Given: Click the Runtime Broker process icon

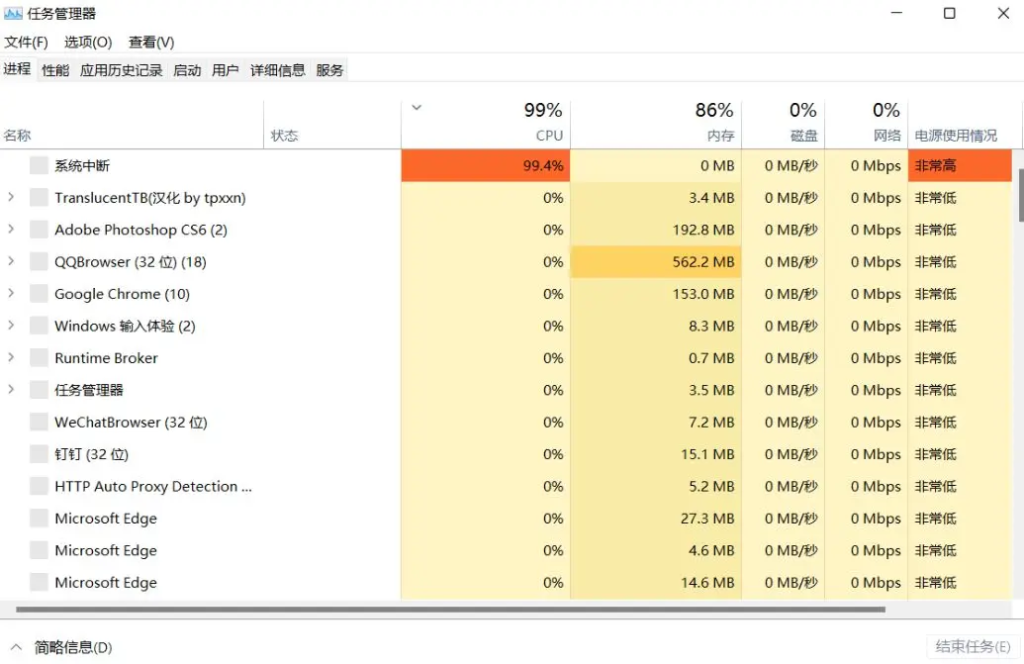Looking at the screenshot, I should pos(39,357).
